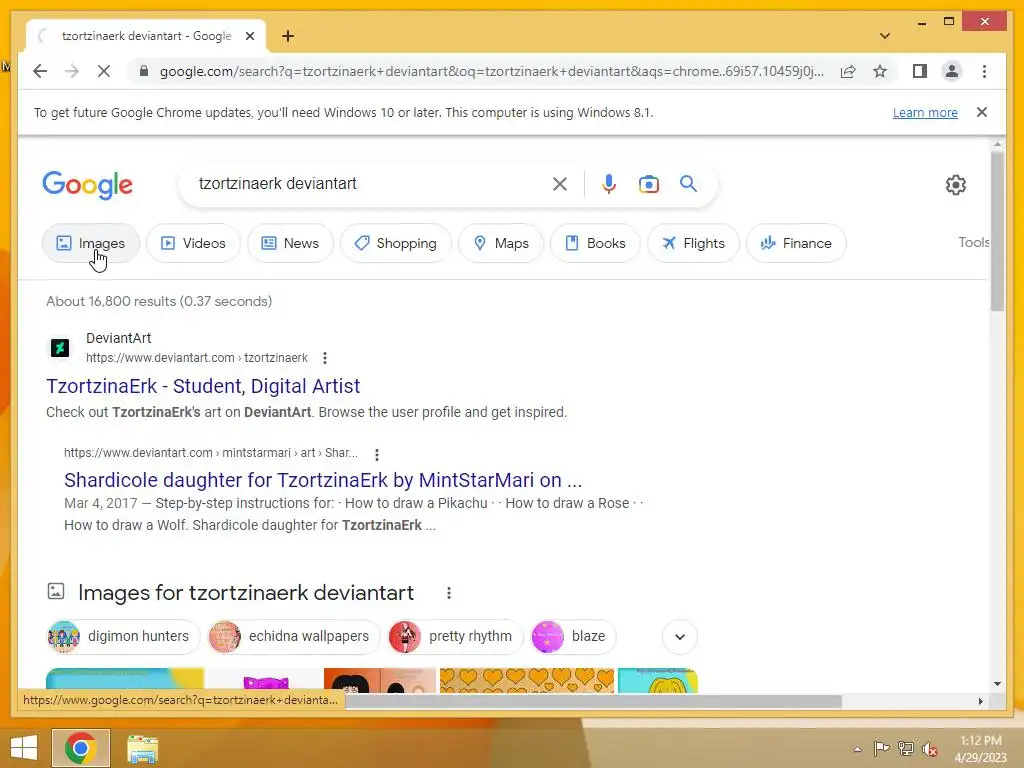Open the tab search dropdown arrow
Screen dimensions: 1024x768
click(885, 36)
